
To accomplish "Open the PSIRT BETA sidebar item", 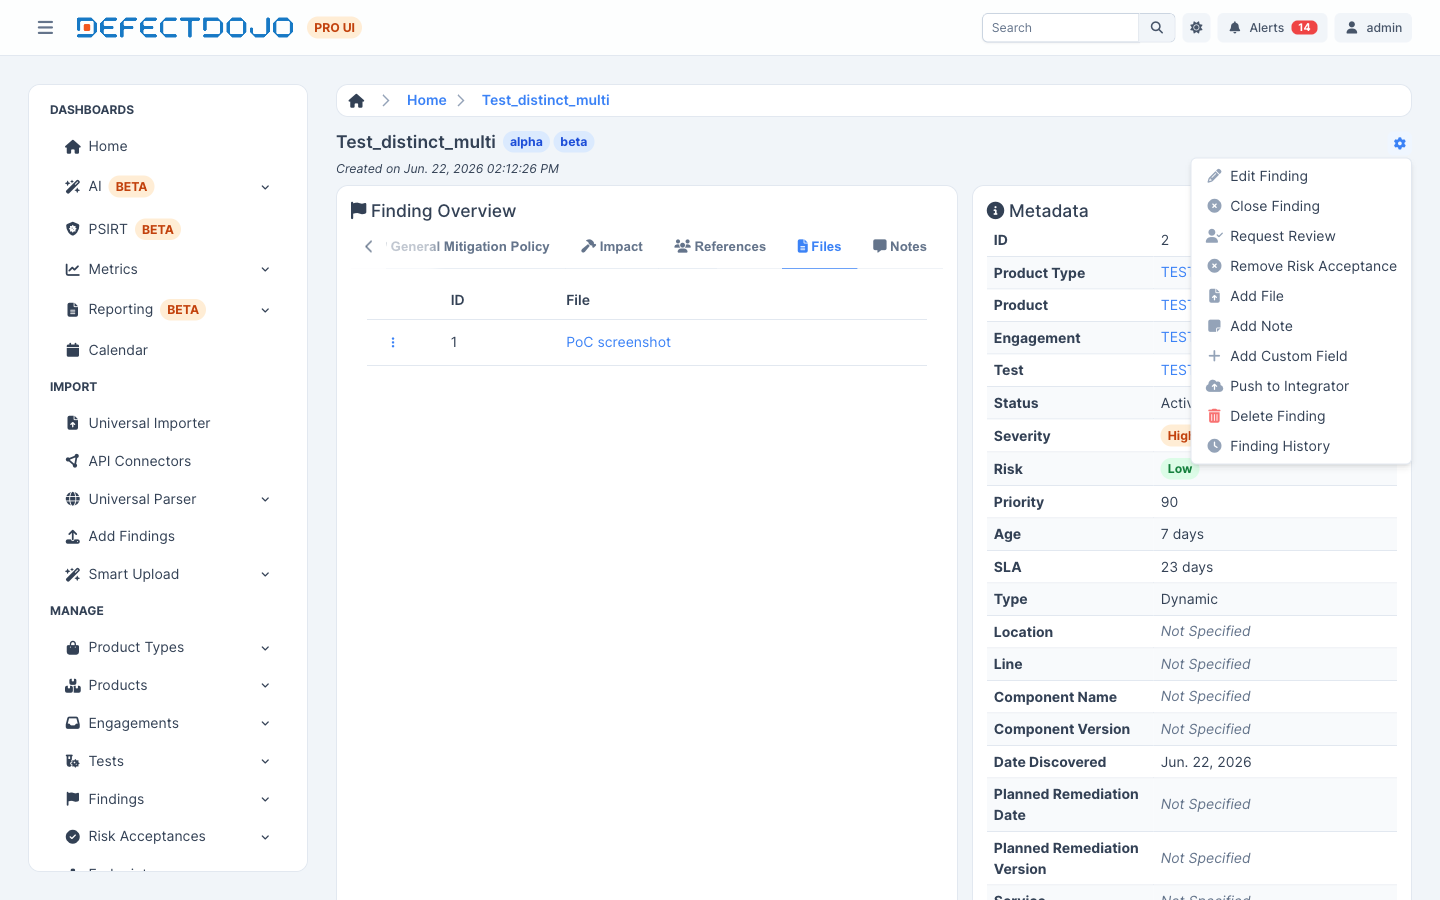I will [x=168, y=229].
